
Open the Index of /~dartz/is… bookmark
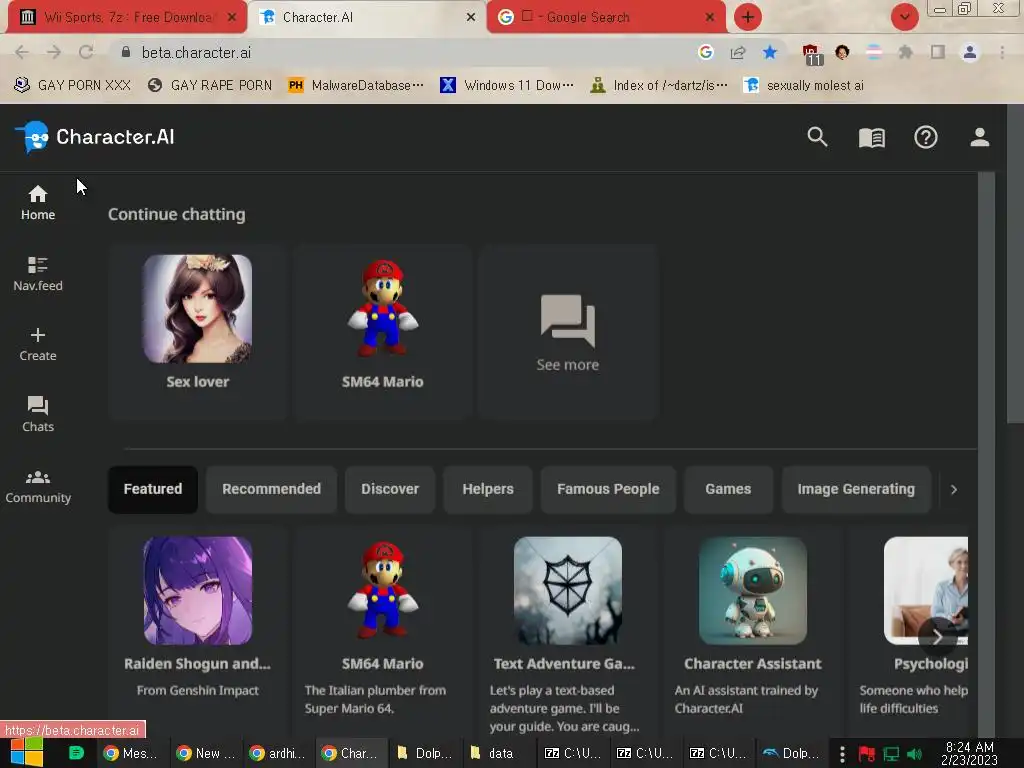tap(659, 86)
